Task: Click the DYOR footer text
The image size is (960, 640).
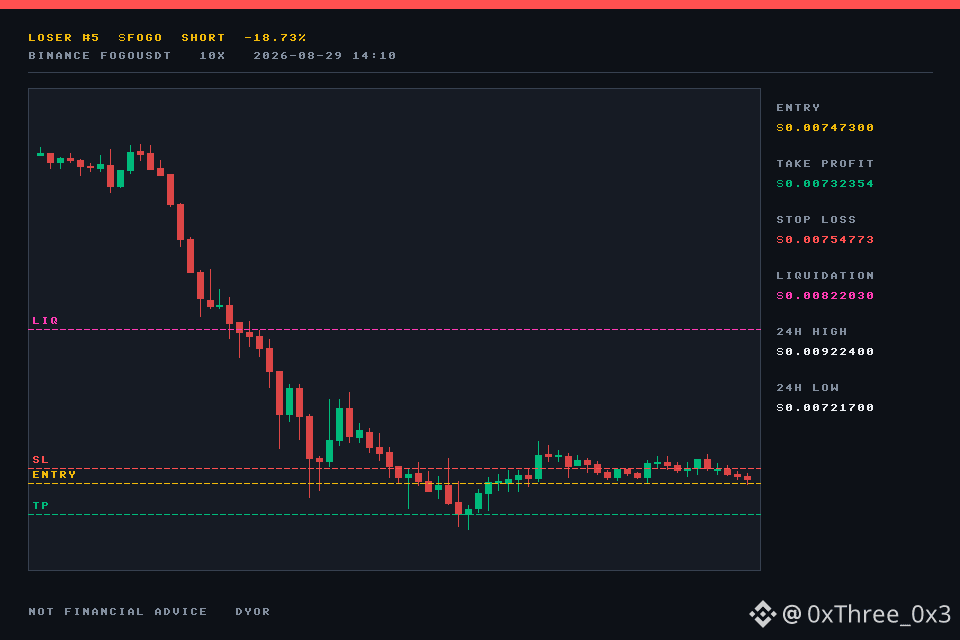Action: coord(253,612)
